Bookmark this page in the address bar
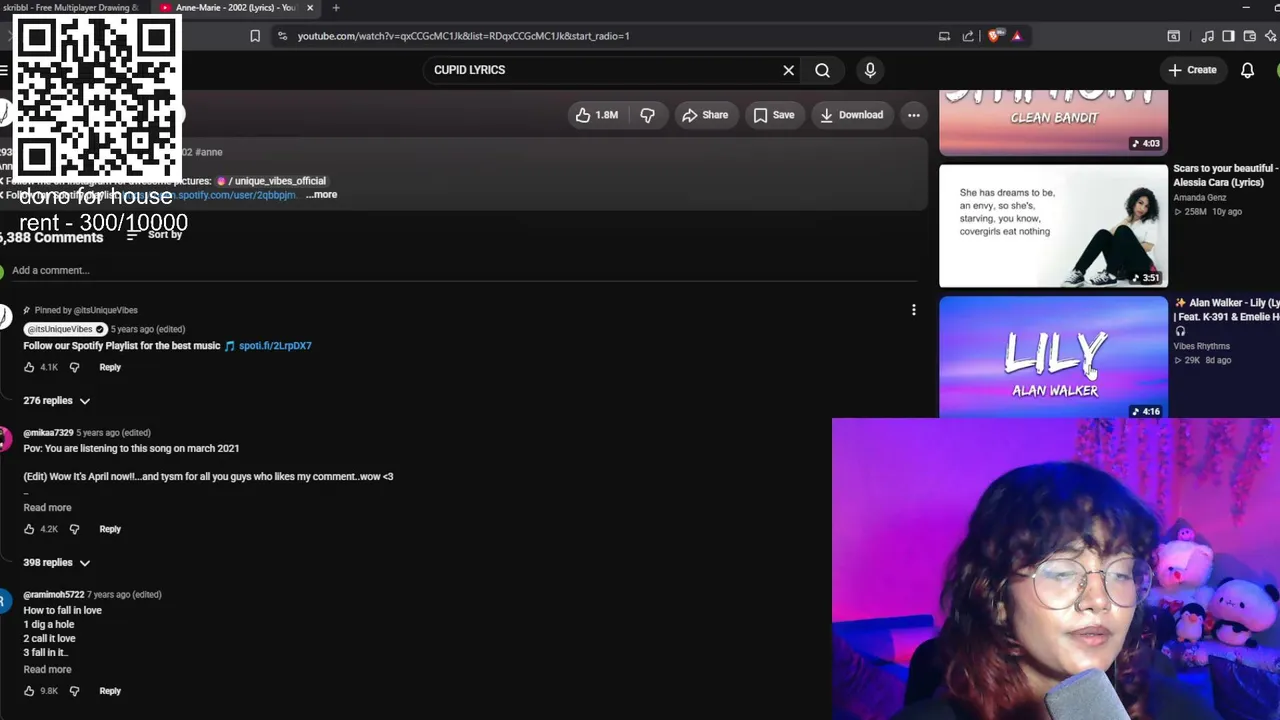Viewport: 1280px width, 720px height. (x=255, y=36)
